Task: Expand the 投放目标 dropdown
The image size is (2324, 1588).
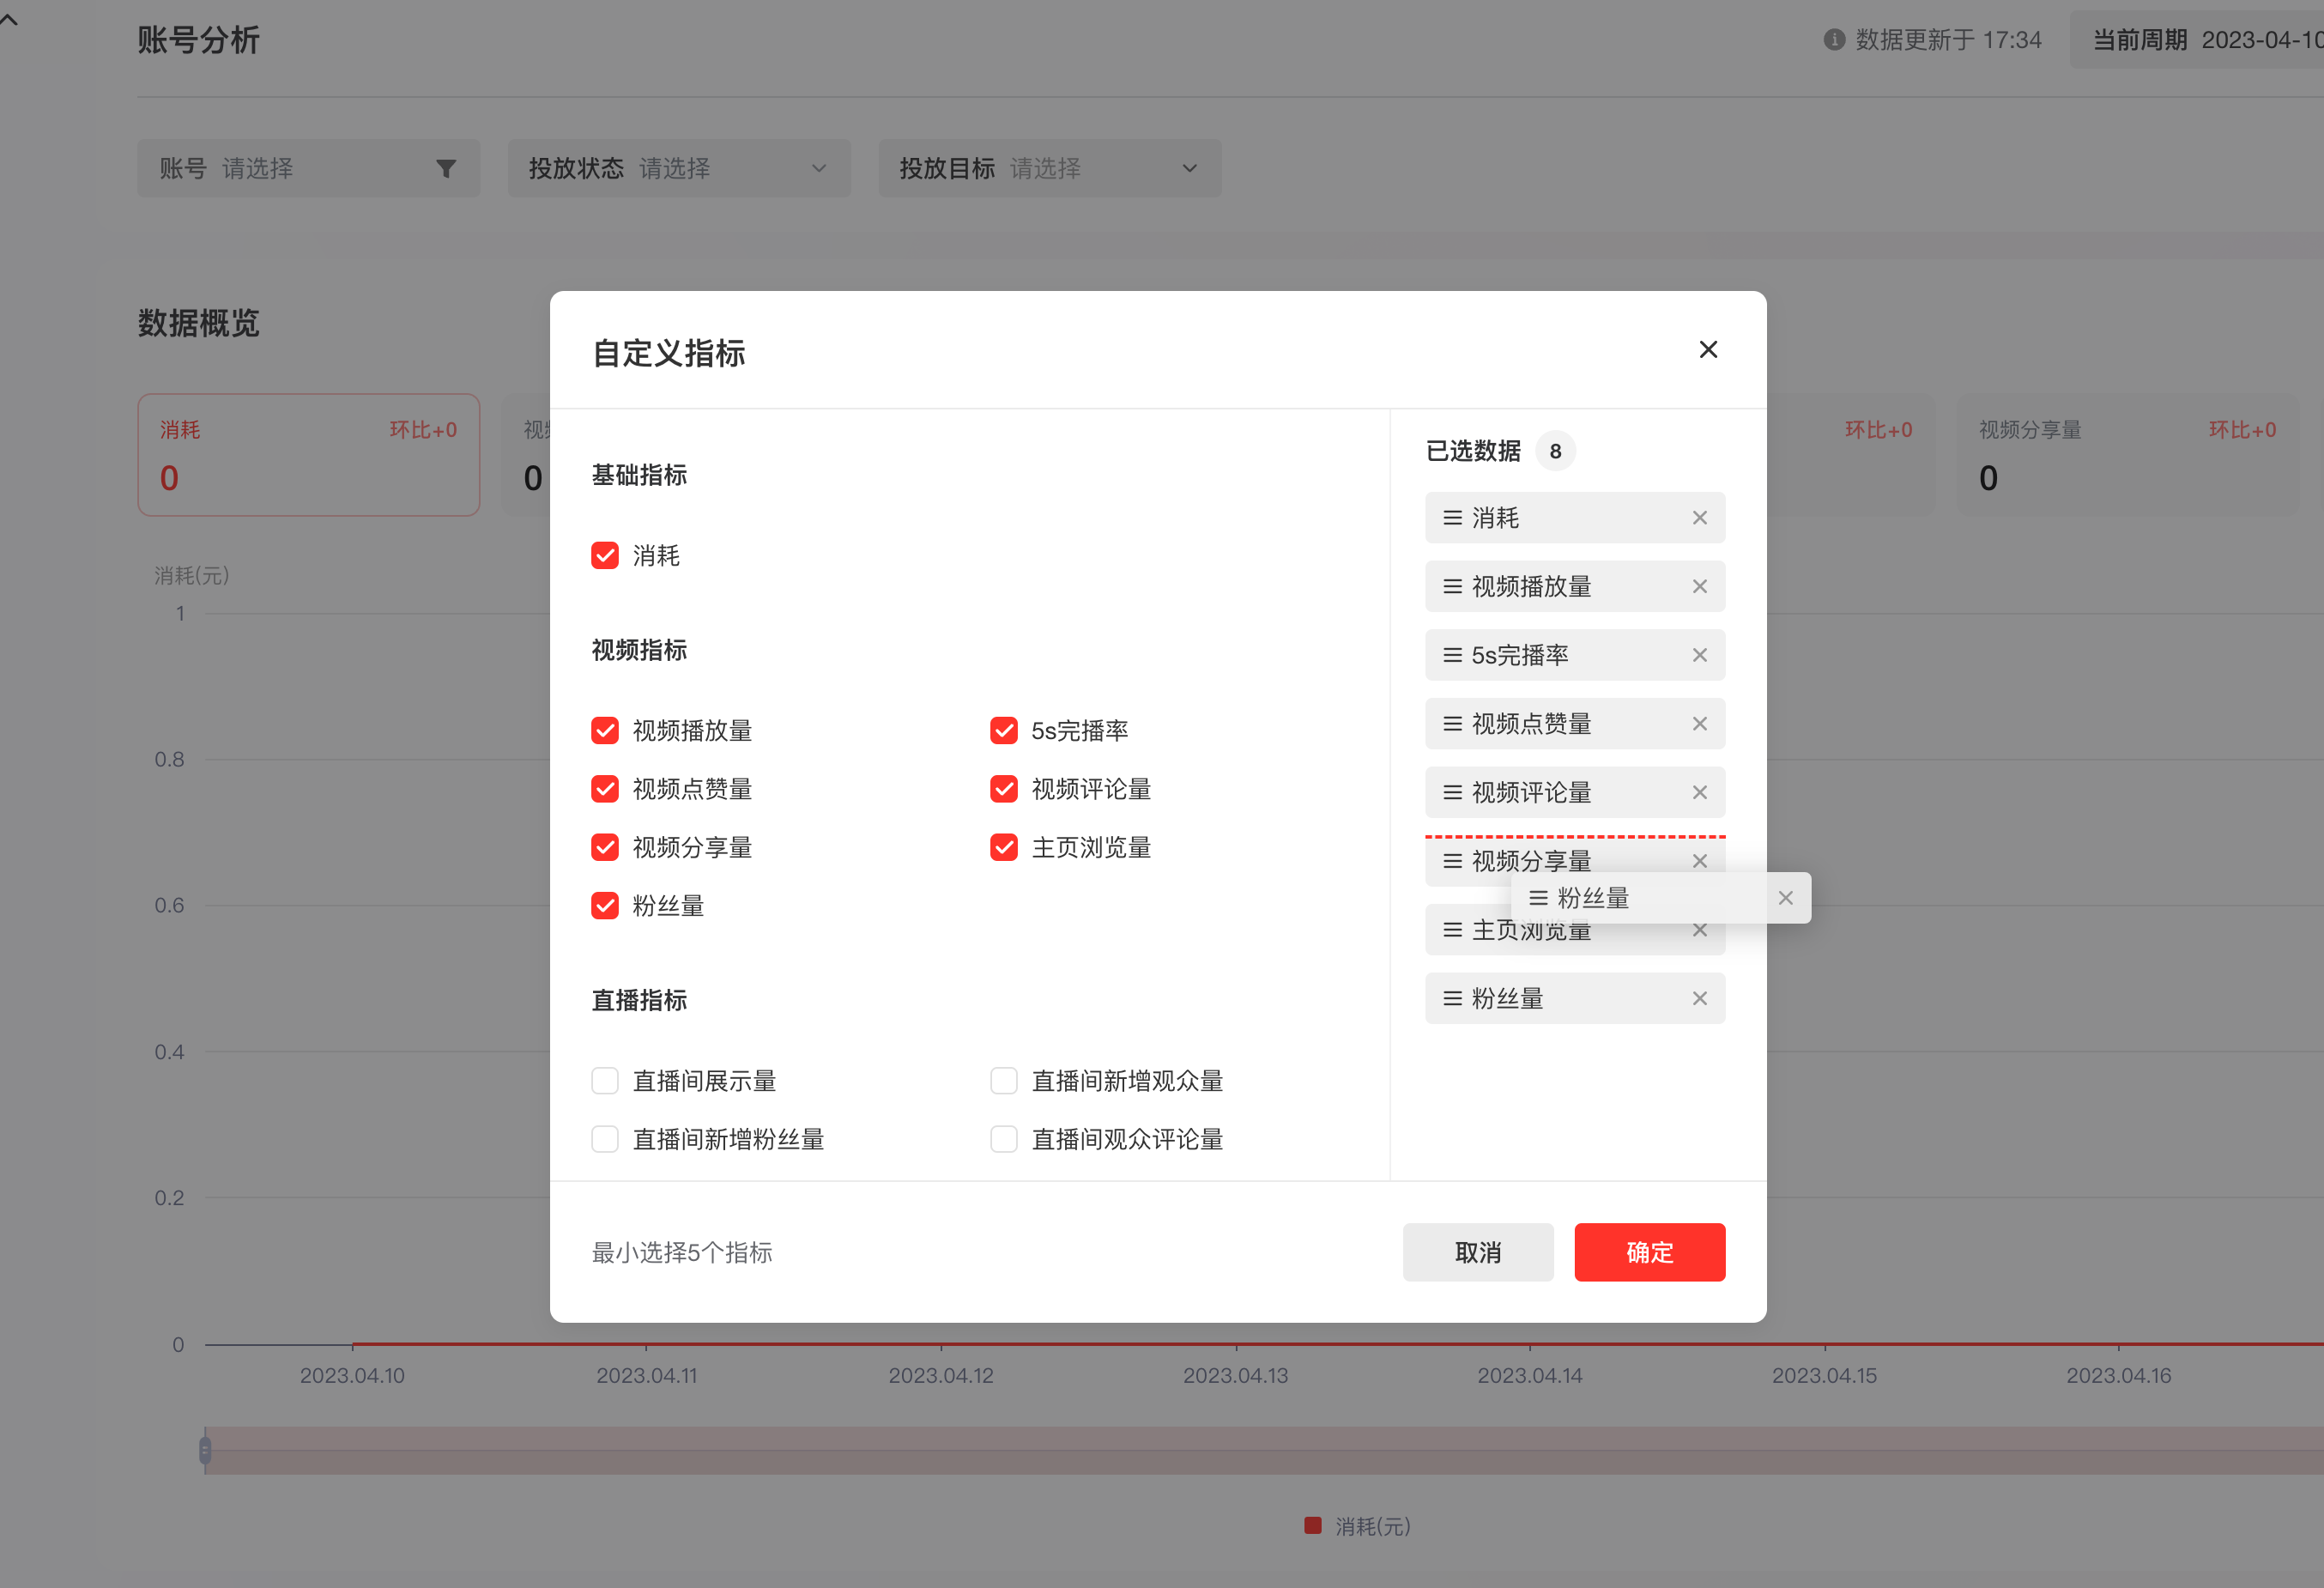Action: [1049, 169]
